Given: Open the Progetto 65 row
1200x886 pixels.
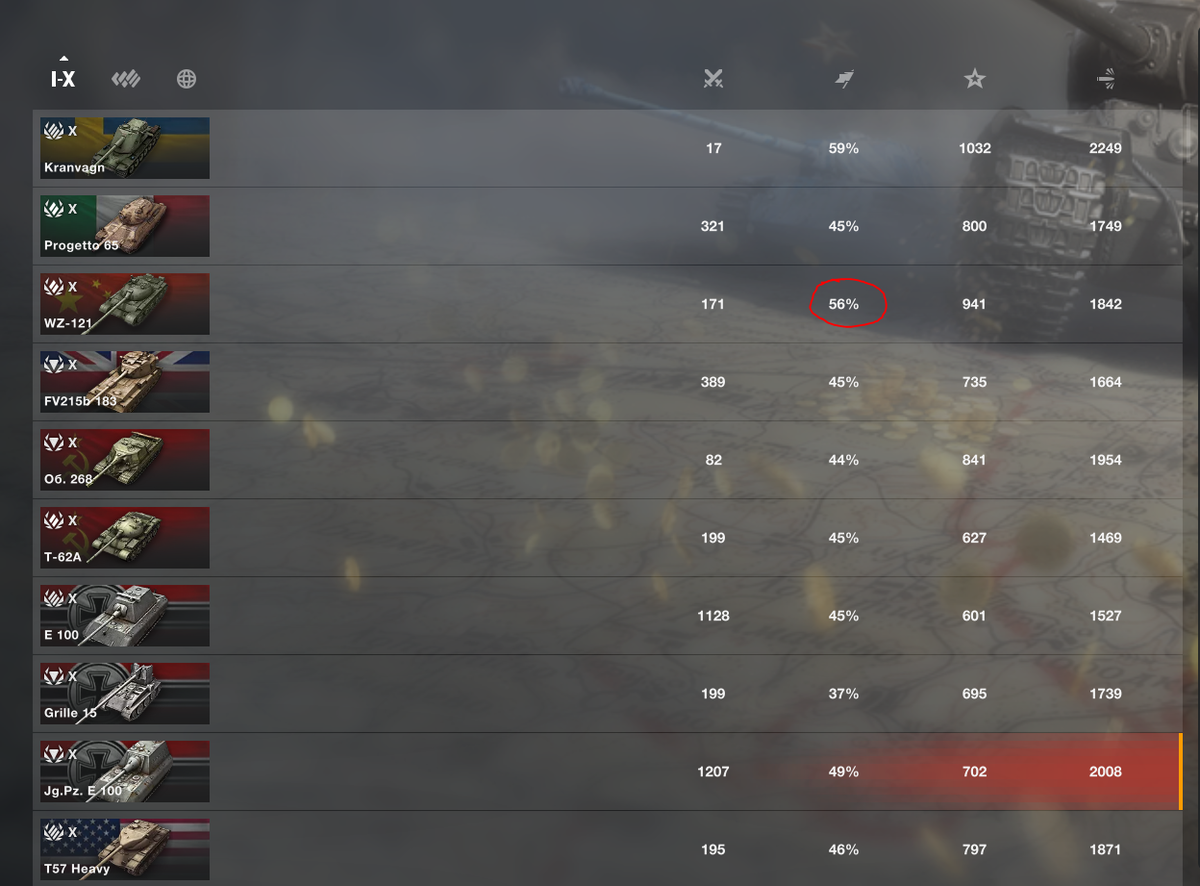Looking at the screenshot, I should click(x=607, y=226).
